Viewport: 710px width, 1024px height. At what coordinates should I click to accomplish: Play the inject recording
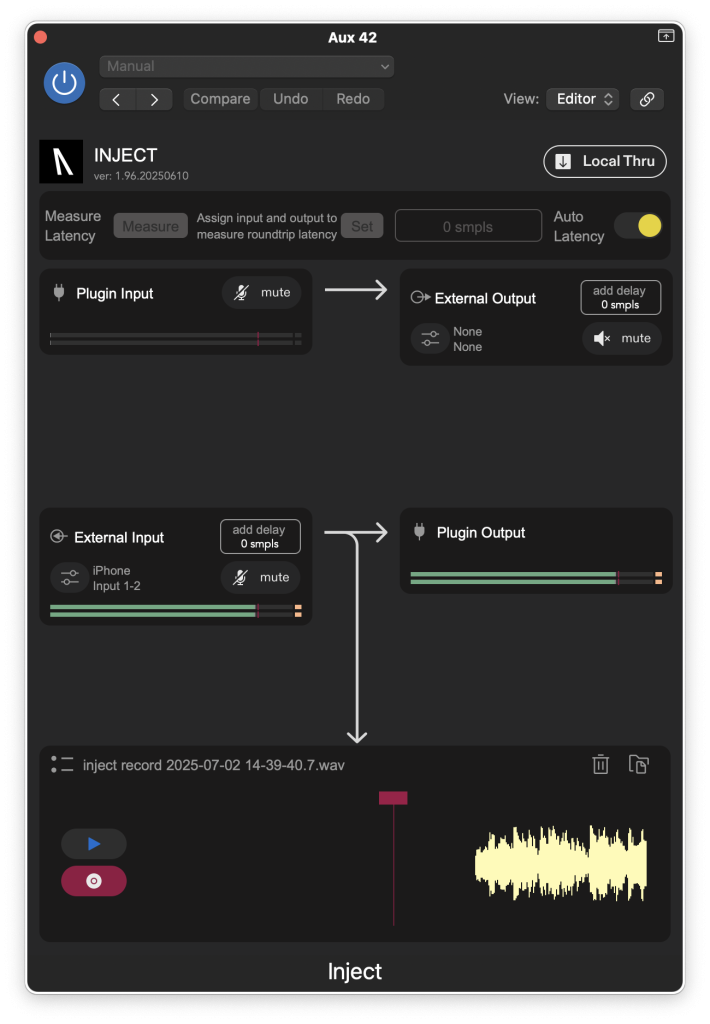click(93, 844)
